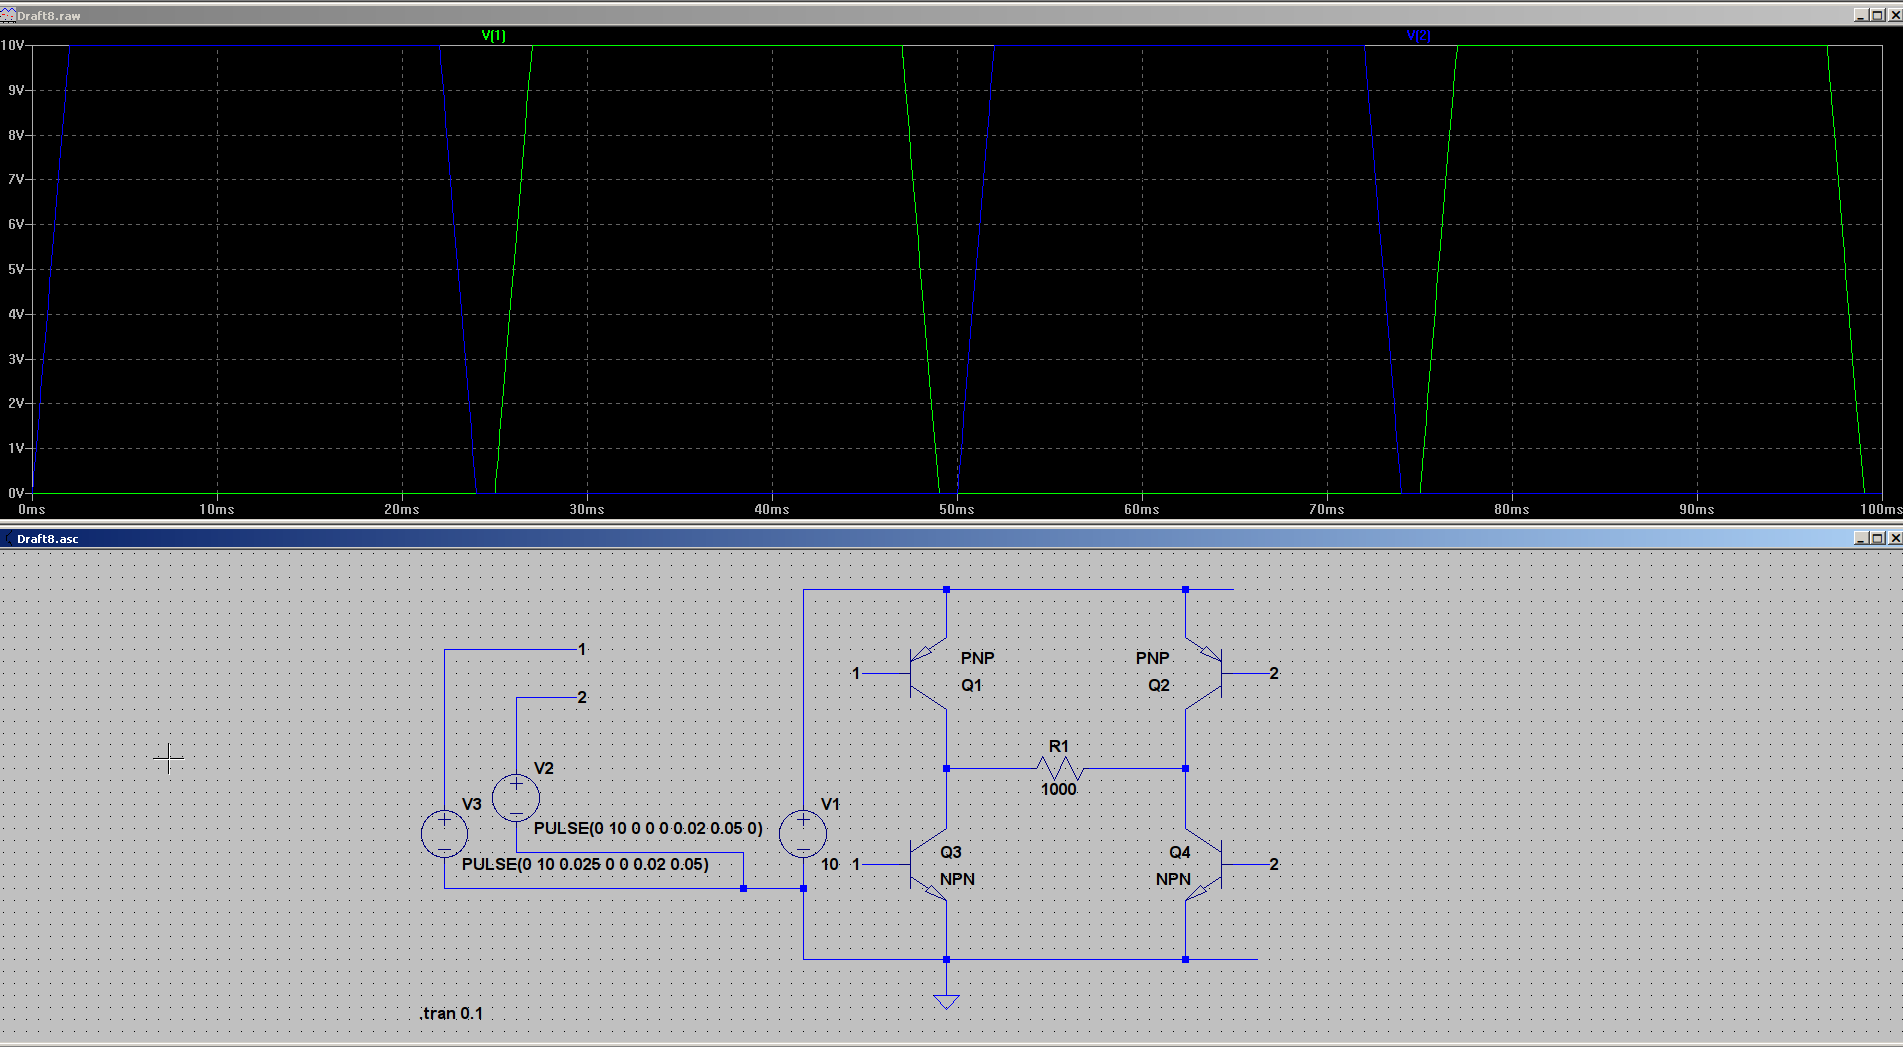Click the ground symbol below the circuit
The image size is (1903, 1047).
[x=946, y=999]
